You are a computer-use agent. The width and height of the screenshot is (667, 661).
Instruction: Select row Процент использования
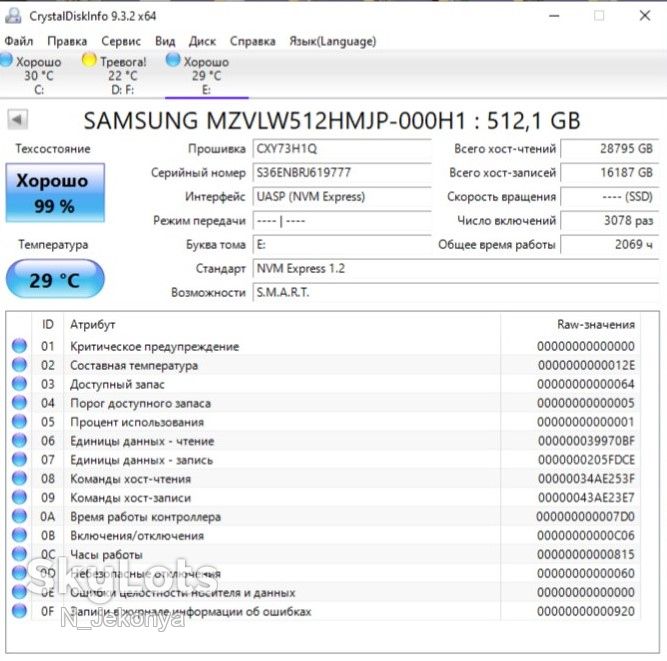[325, 422]
